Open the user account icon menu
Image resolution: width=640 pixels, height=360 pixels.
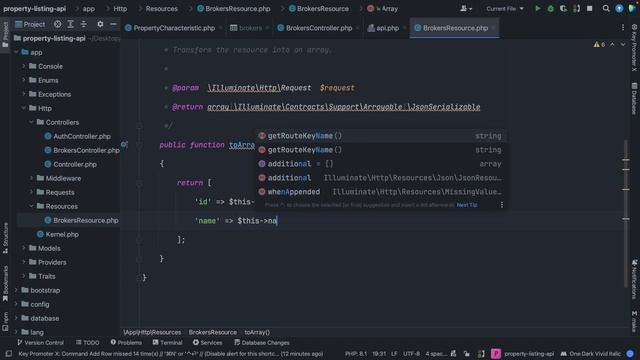pyautogui.click(x=465, y=9)
